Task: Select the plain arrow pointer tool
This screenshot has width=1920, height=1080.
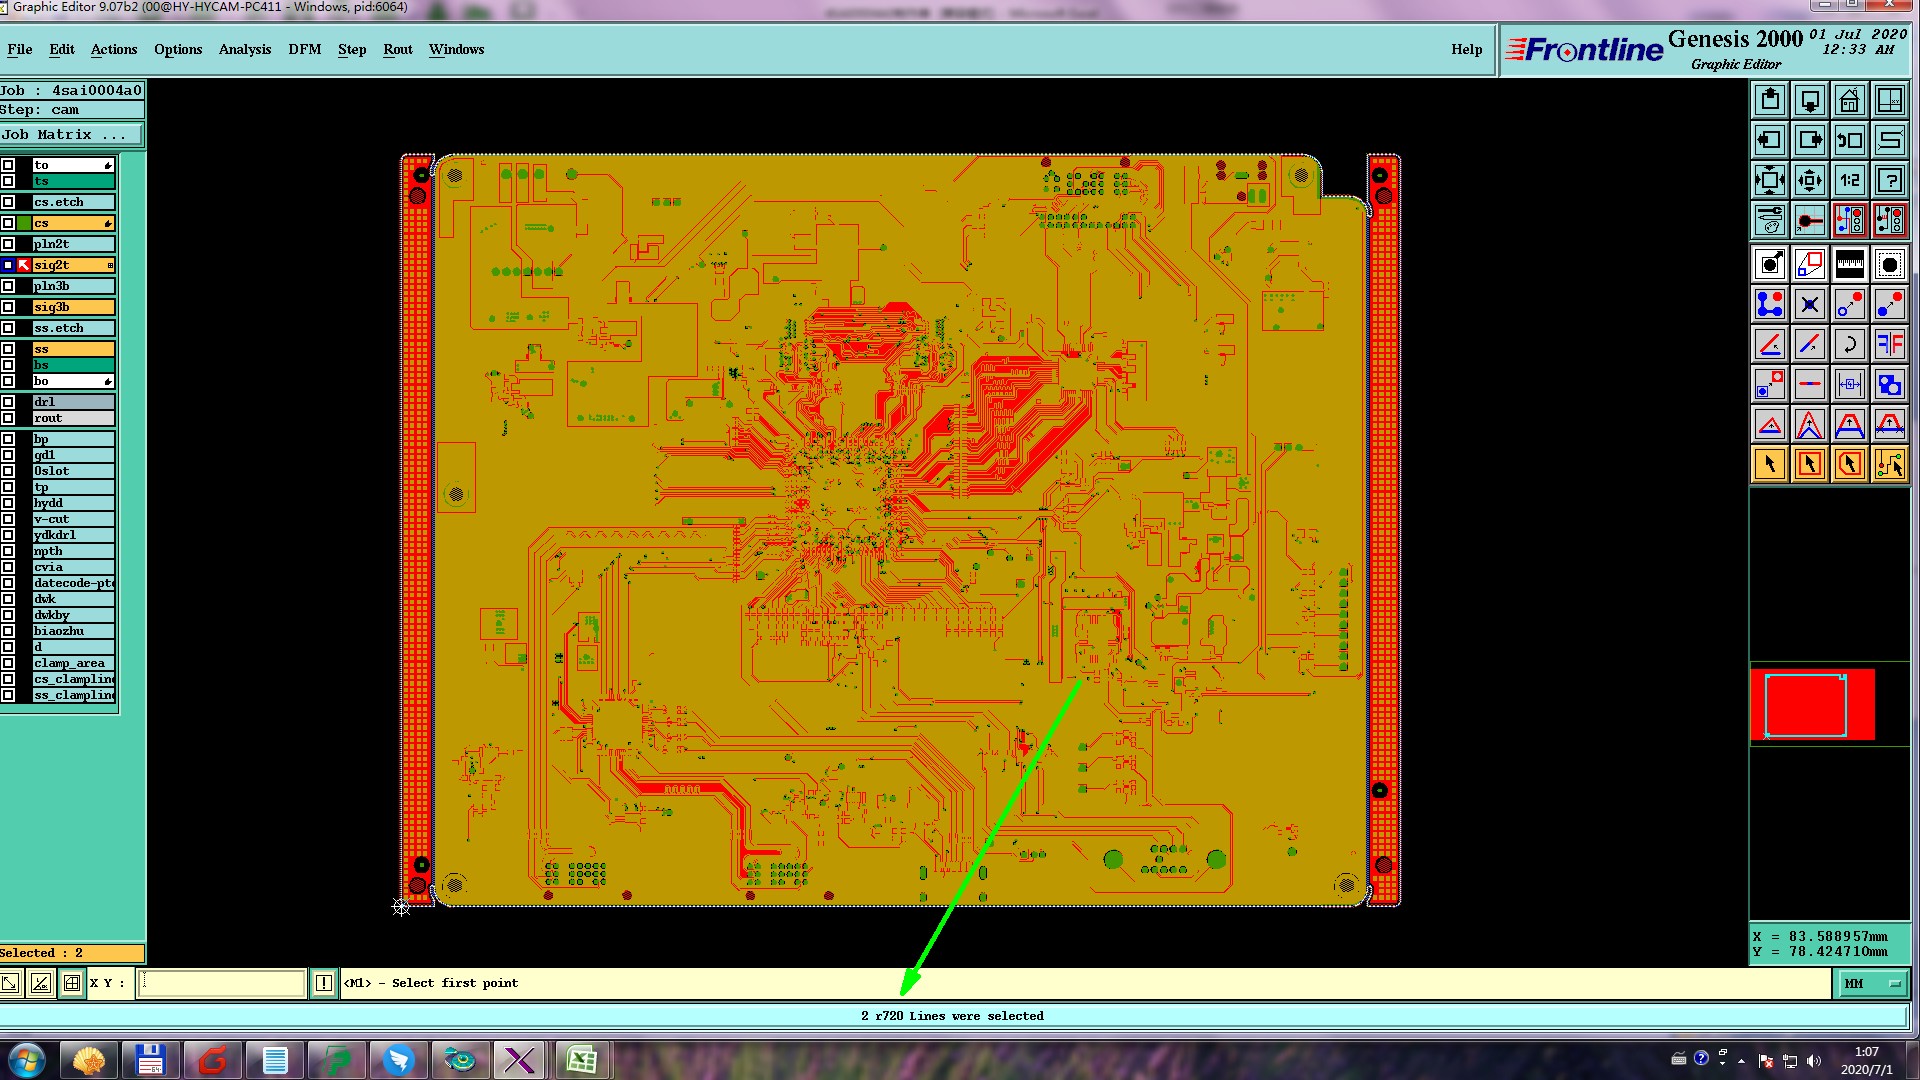Action: tap(1769, 464)
